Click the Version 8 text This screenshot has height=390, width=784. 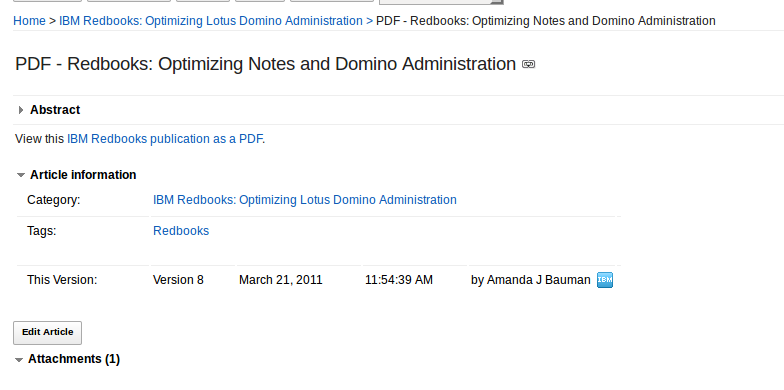(178, 280)
